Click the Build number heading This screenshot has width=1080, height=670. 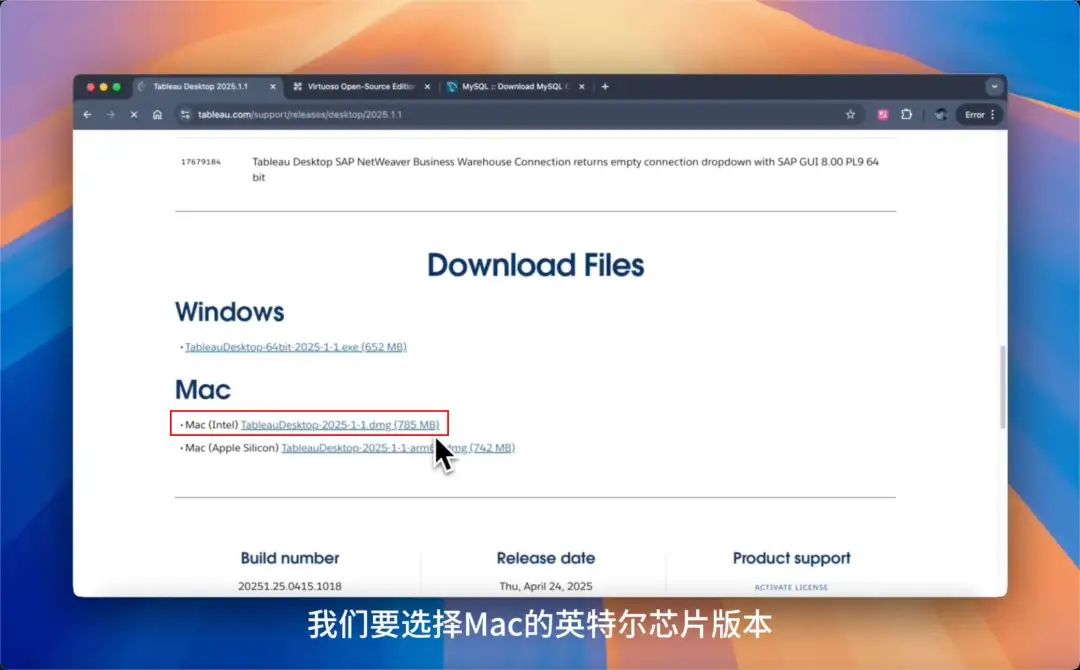click(290, 558)
